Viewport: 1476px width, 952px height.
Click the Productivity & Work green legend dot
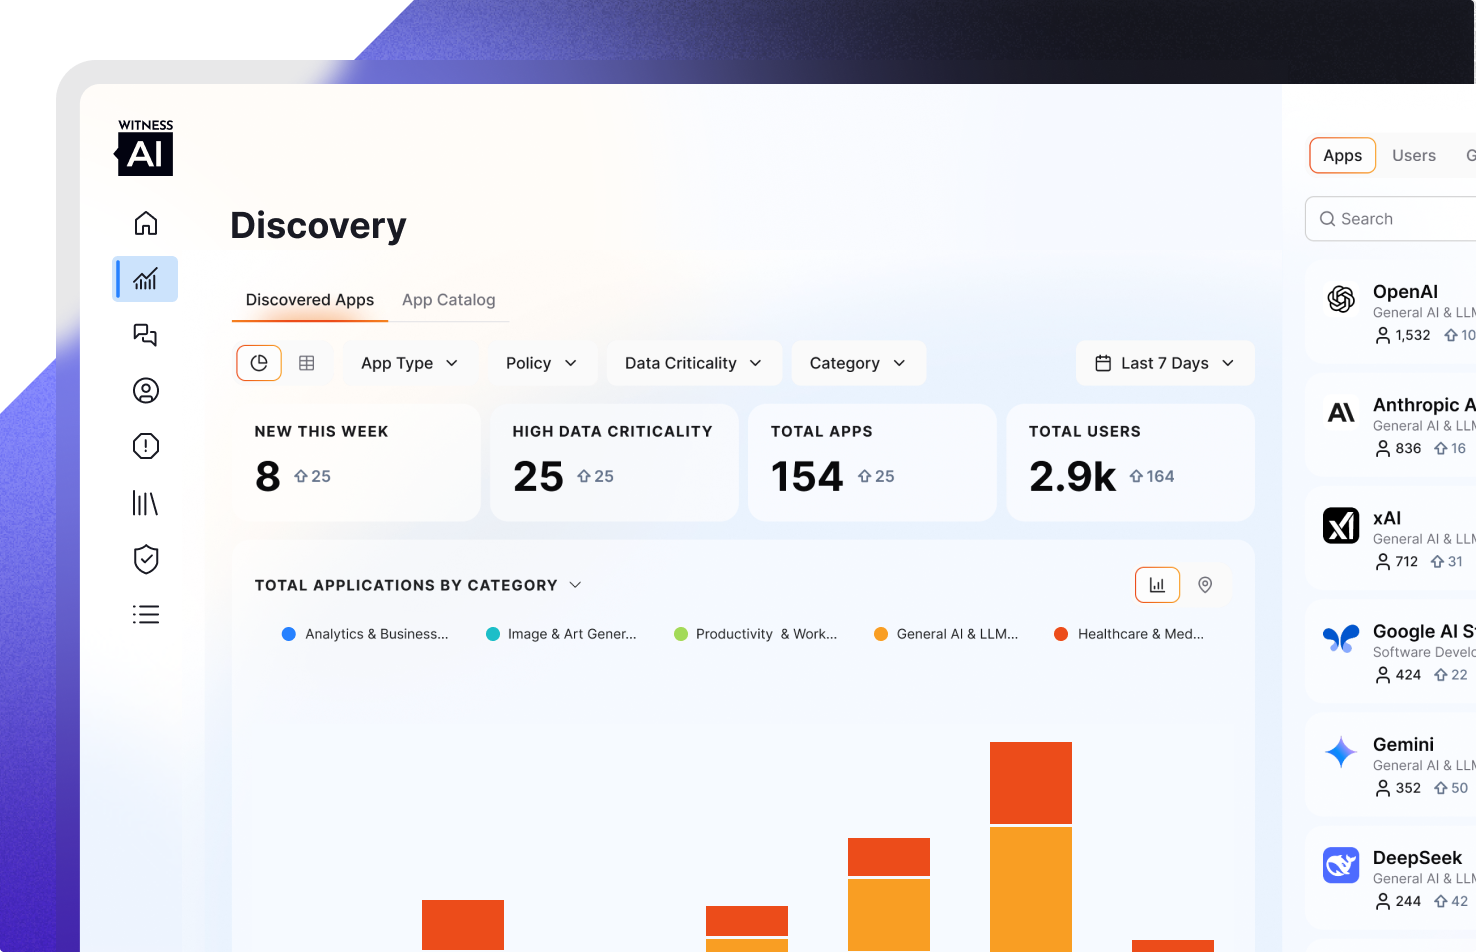point(681,634)
